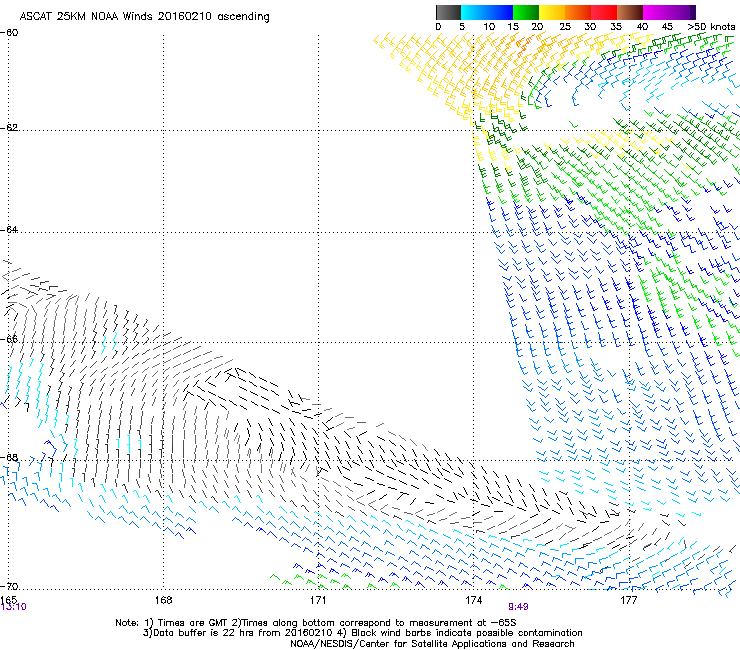
Task: Click the red 30–35 knots color bar segment
Action: coord(604,12)
